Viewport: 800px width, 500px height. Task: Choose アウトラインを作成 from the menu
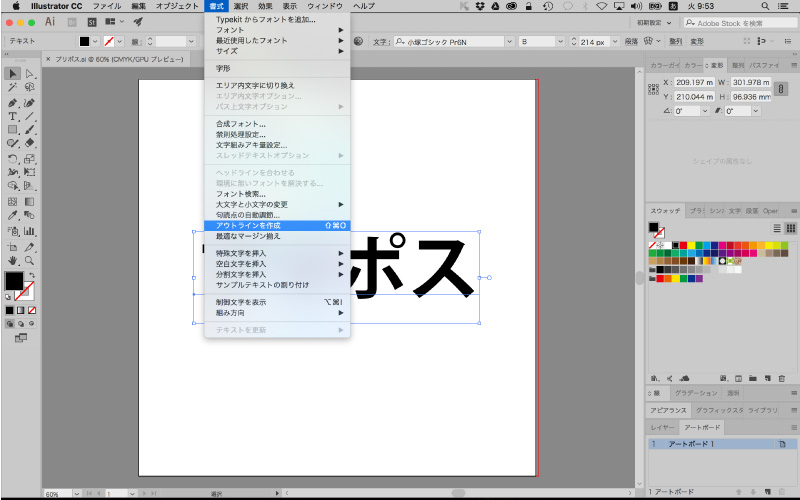click(248, 226)
